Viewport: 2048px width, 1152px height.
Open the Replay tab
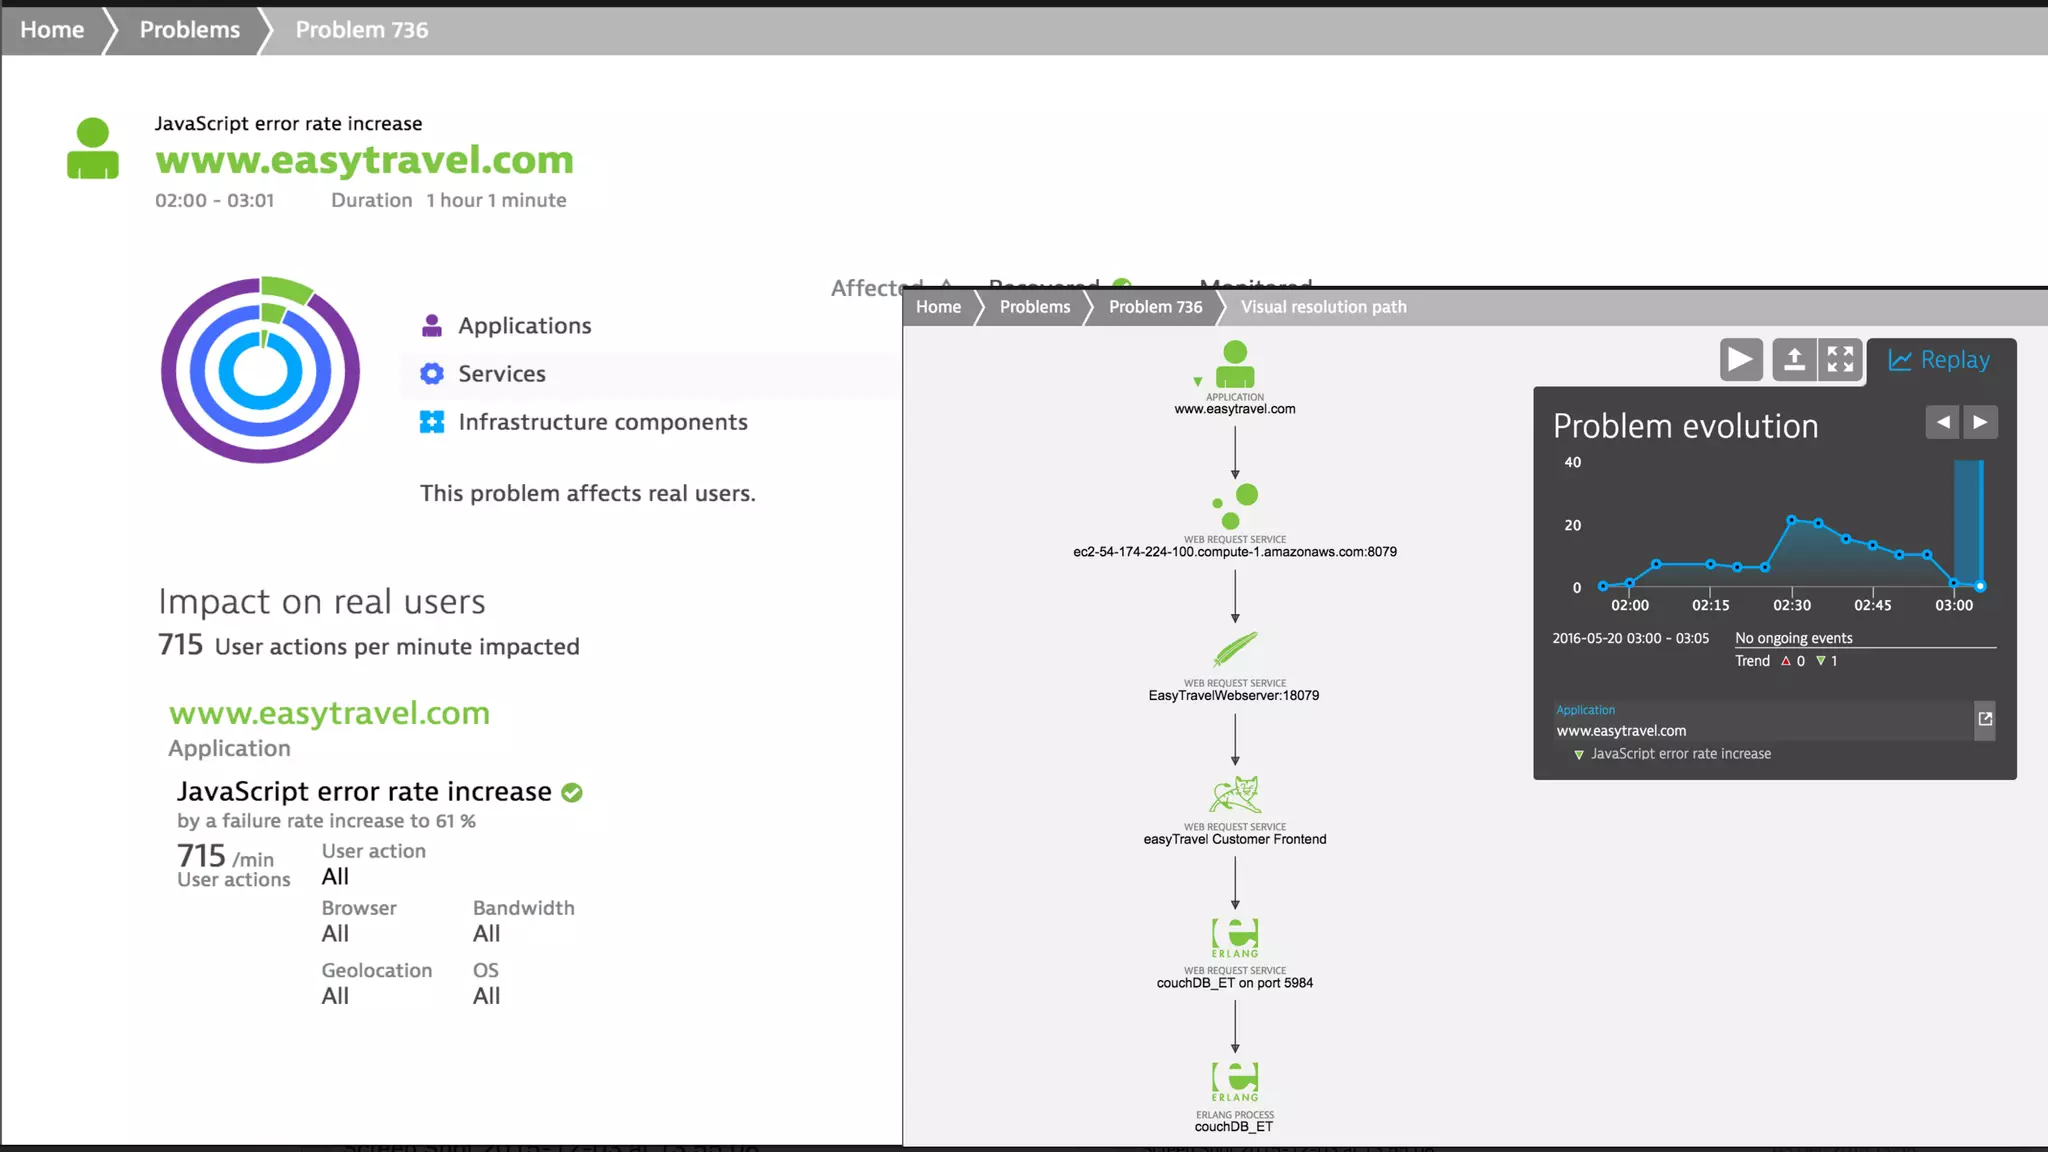(1939, 360)
